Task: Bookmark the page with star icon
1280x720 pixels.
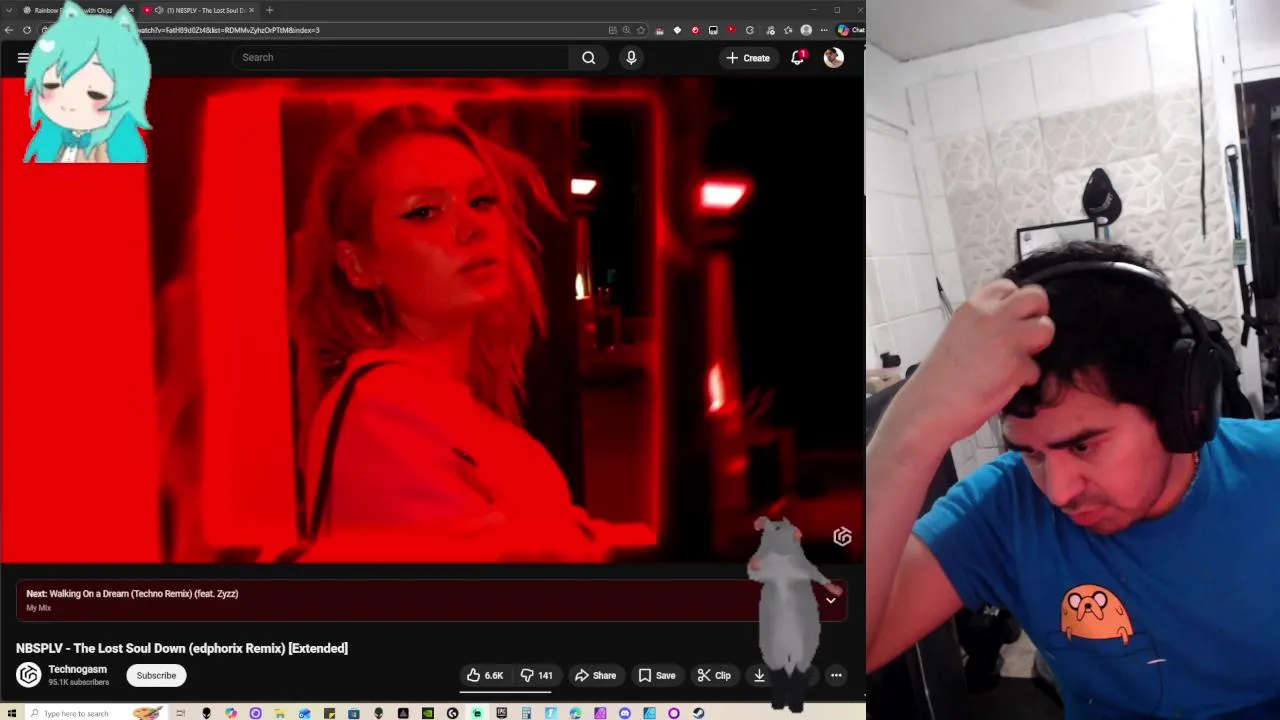Action: [x=641, y=30]
